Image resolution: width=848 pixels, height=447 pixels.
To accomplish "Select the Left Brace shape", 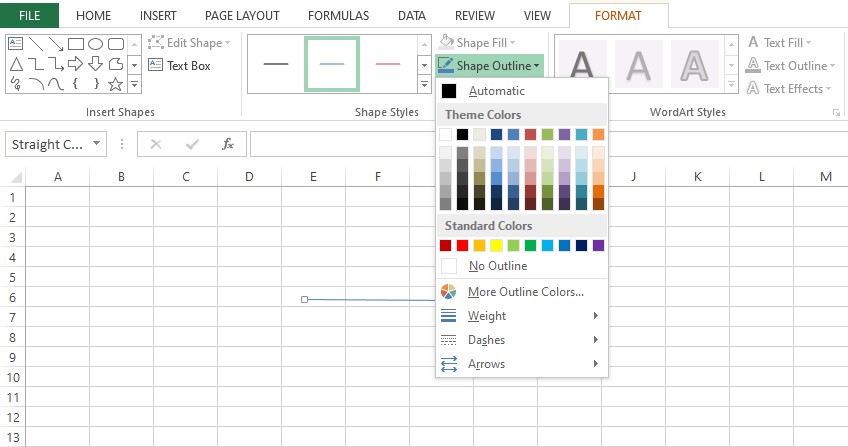I will point(76,84).
